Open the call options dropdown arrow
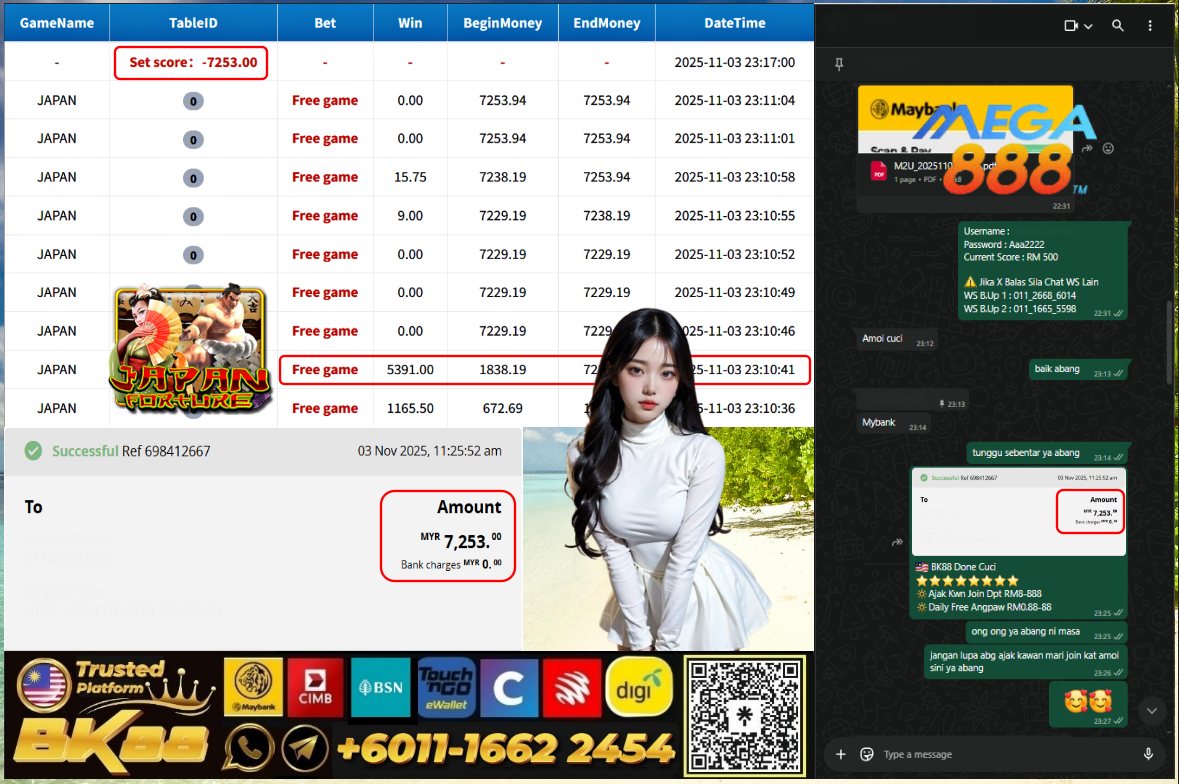This screenshot has height=784, width=1179. (x=1089, y=26)
